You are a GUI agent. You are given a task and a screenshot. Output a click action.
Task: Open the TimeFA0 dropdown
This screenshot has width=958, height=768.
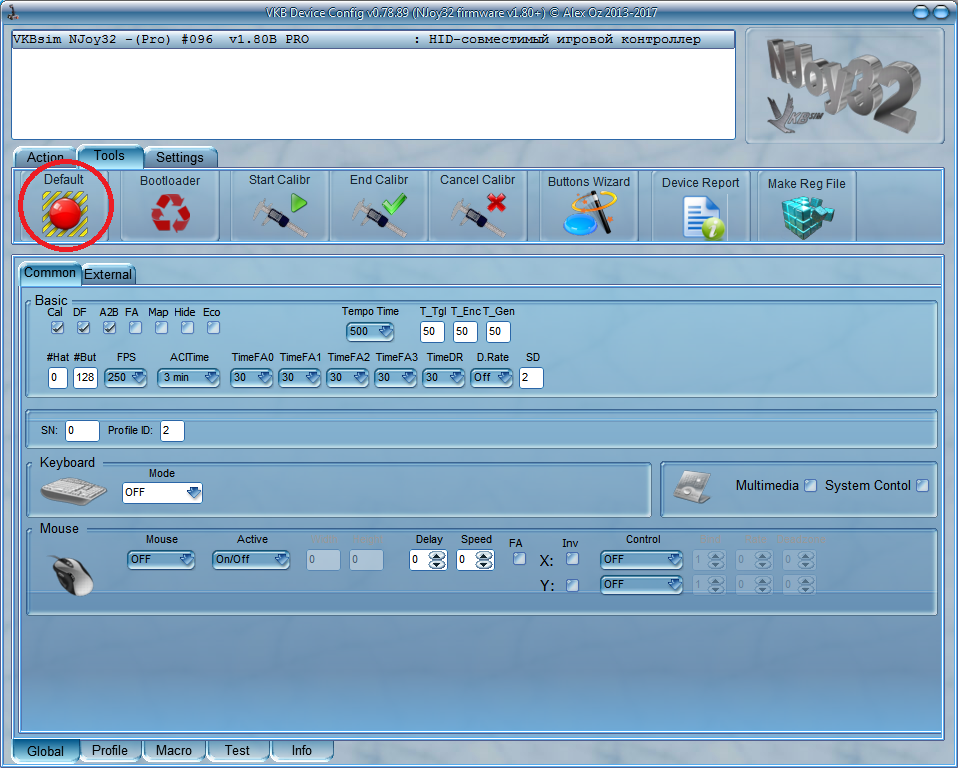(x=252, y=378)
